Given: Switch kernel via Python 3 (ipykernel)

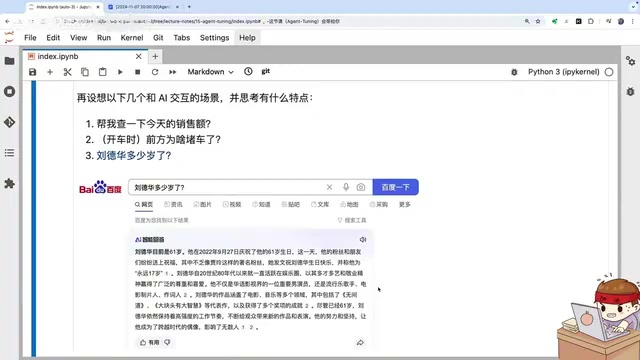Looking at the screenshot, I should click(564, 72).
